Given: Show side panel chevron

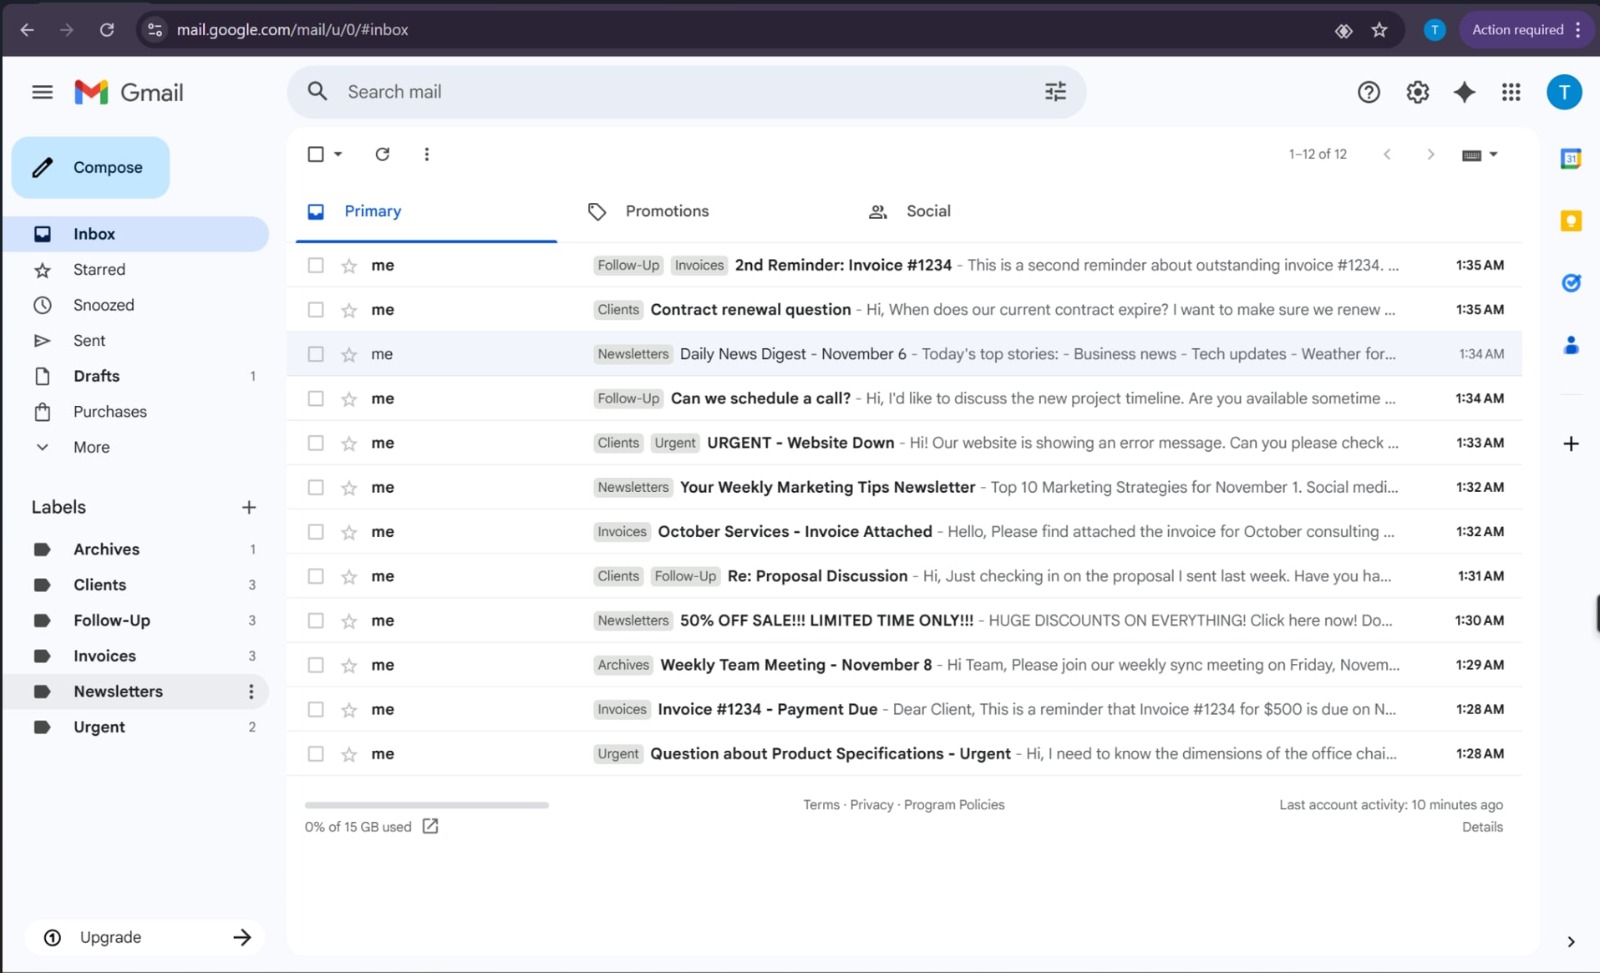Looking at the screenshot, I should click(x=1571, y=942).
